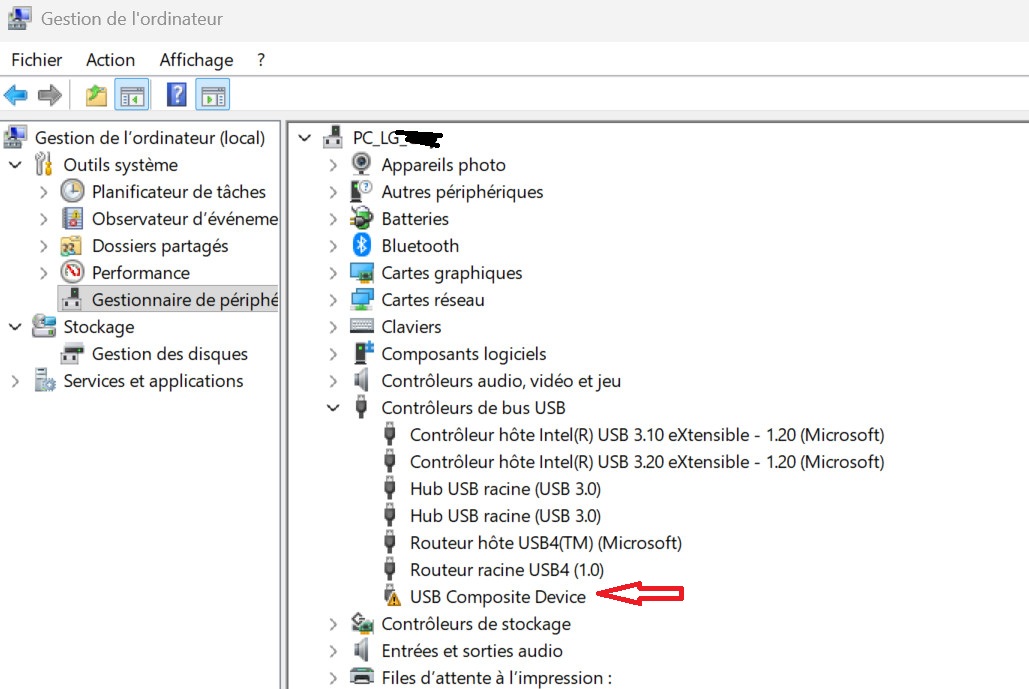Select Routeur hôte USB4(TM) (Microsoft)
Screen dimensions: 1029x689
545,543
